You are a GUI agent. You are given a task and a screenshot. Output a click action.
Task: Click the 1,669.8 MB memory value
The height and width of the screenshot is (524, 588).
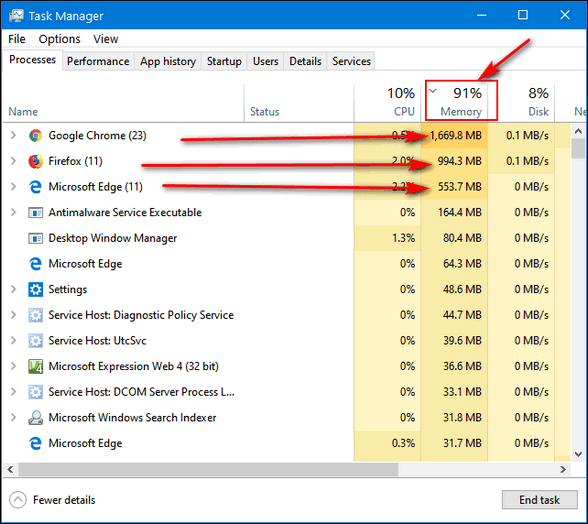point(456,135)
